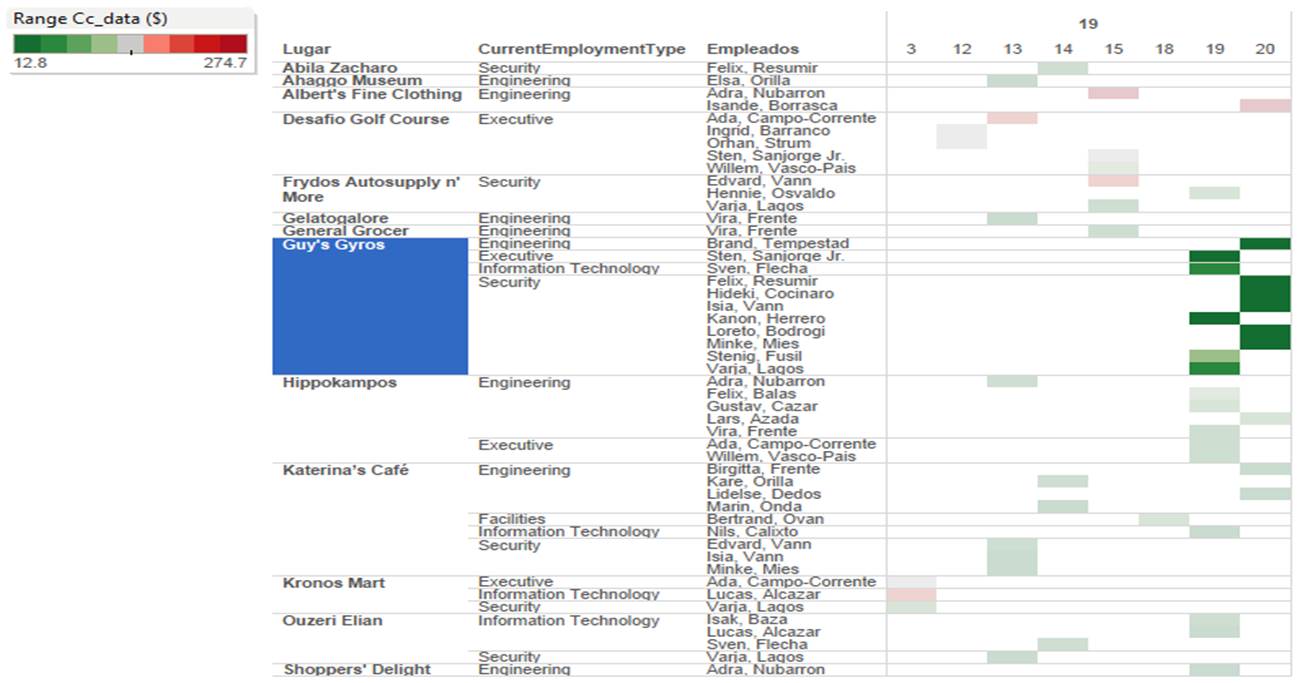Click the 'CurrentEmploymentType' column header

click(x=582, y=49)
